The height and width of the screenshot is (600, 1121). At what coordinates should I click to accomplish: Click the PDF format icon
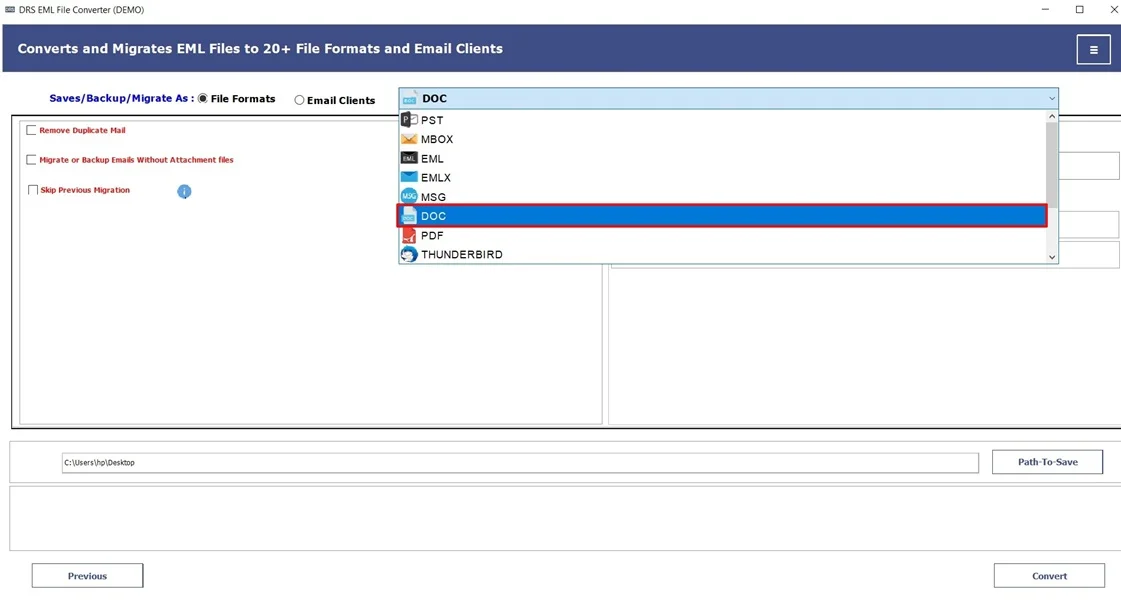[408, 235]
